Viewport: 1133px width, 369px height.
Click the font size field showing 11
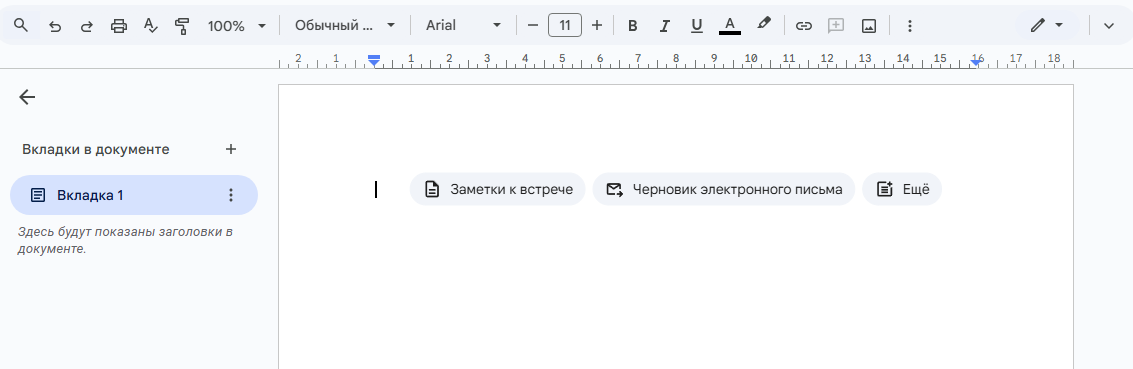point(565,25)
